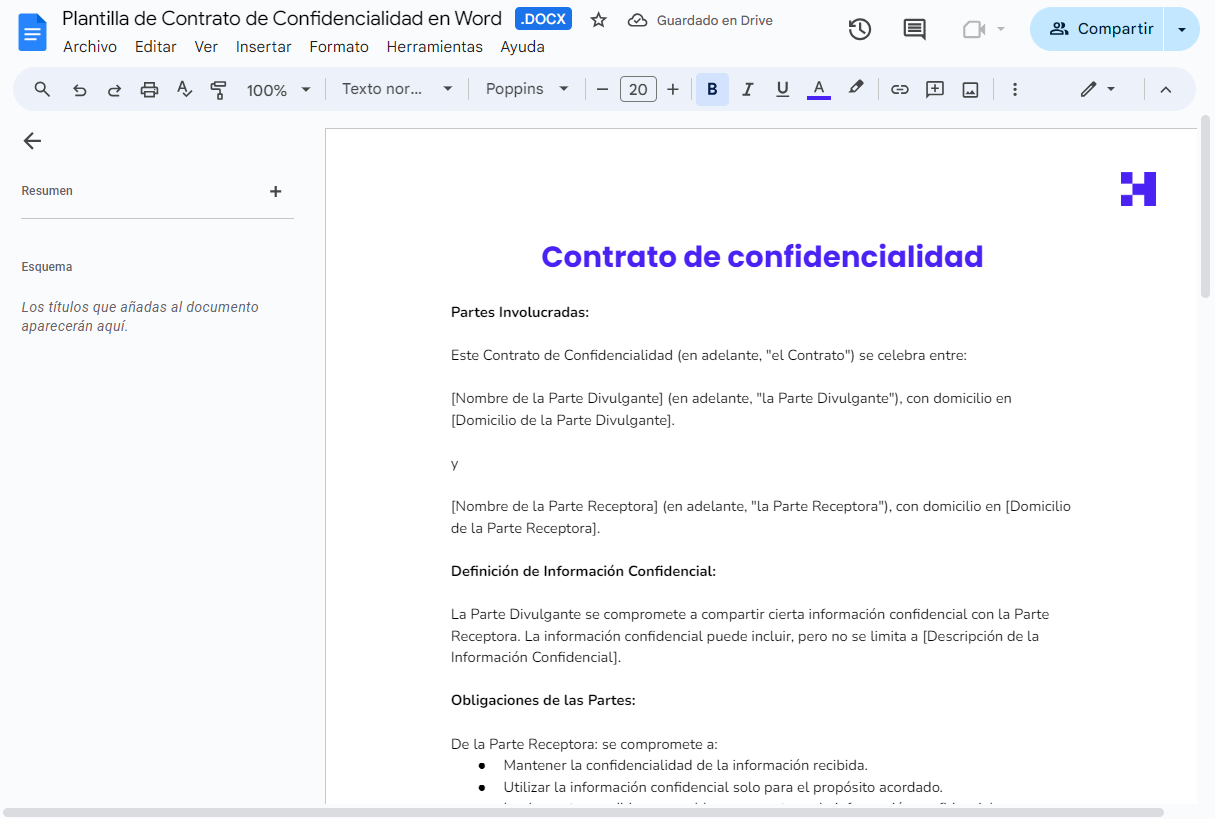Undo the last change
The height and width of the screenshot is (819, 1215).
pyautogui.click(x=79, y=89)
